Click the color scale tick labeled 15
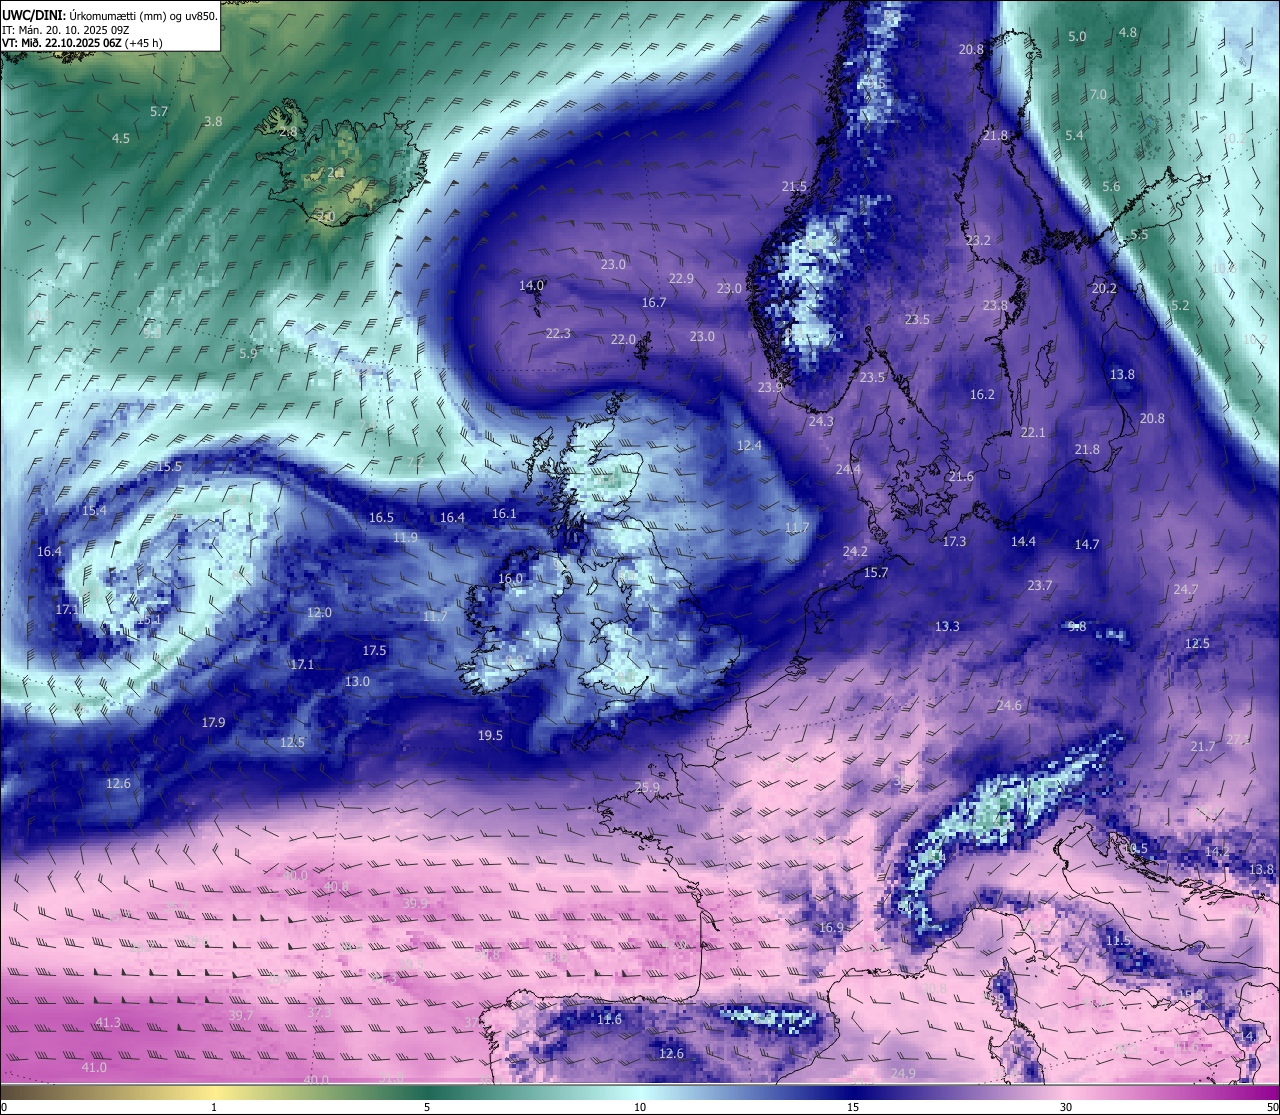Screen dimensions: 1280x1115 [853, 1107]
